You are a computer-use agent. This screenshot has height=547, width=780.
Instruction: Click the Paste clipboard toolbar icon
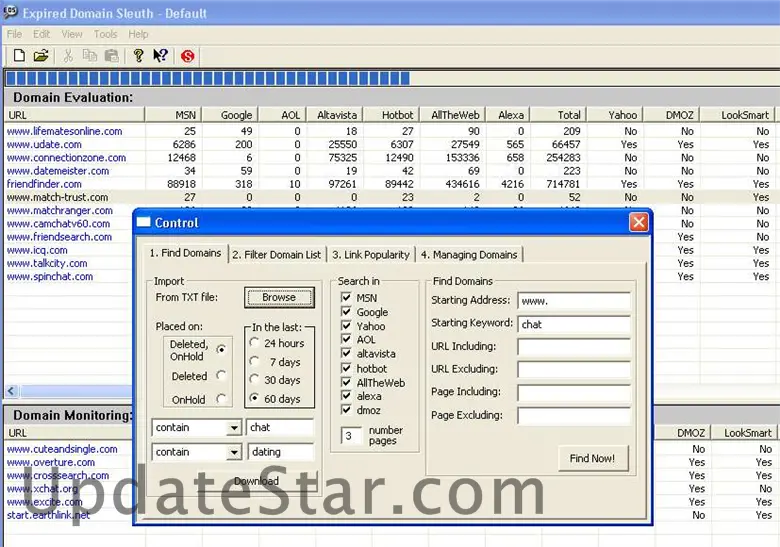tap(112, 56)
